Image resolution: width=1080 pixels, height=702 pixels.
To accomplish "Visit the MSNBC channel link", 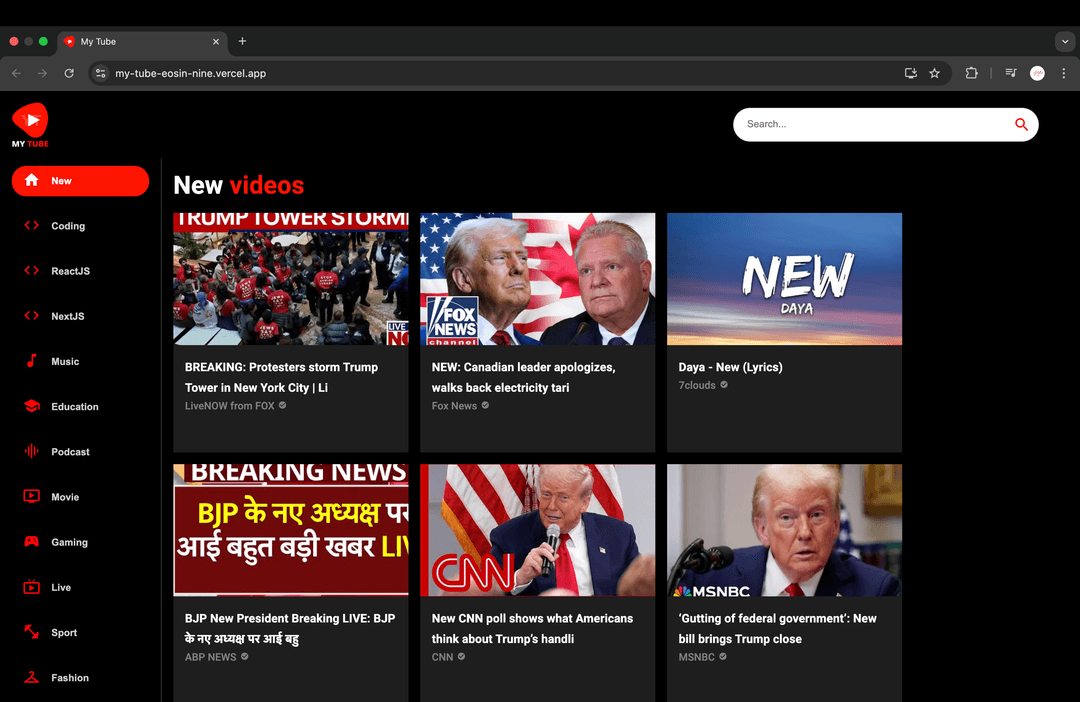I will point(702,657).
